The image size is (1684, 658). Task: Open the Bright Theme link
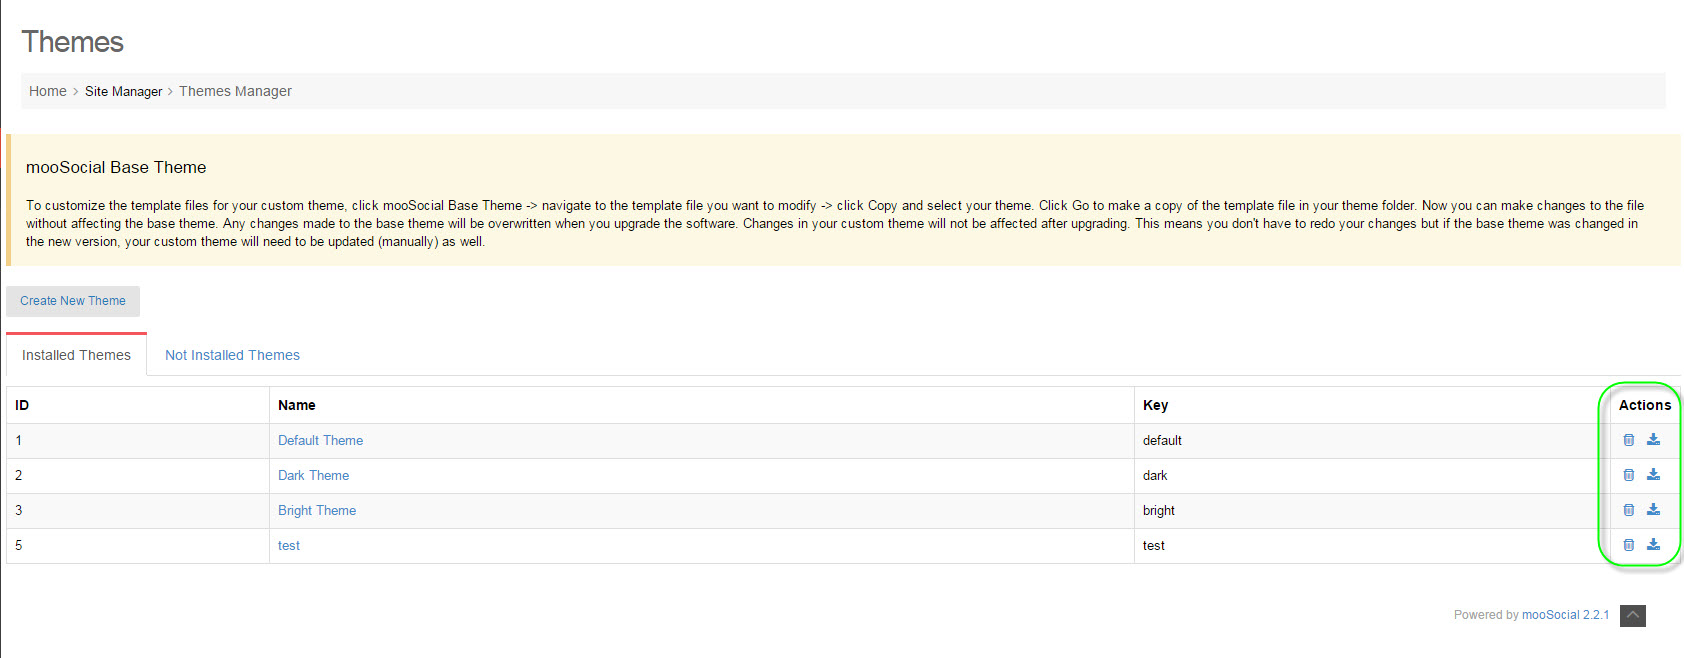point(316,510)
